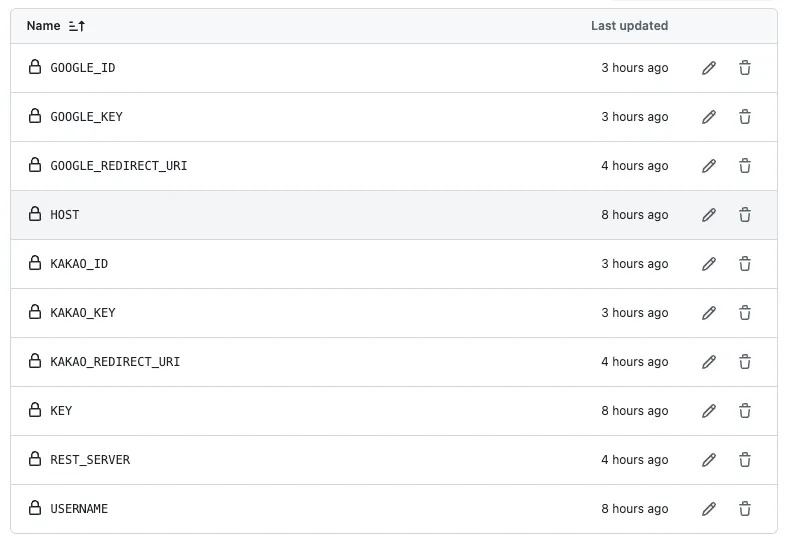The width and height of the screenshot is (790, 544).
Task: Delete the GOOGLE_ID secret
Action: pyautogui.click(x=745, y=68)
